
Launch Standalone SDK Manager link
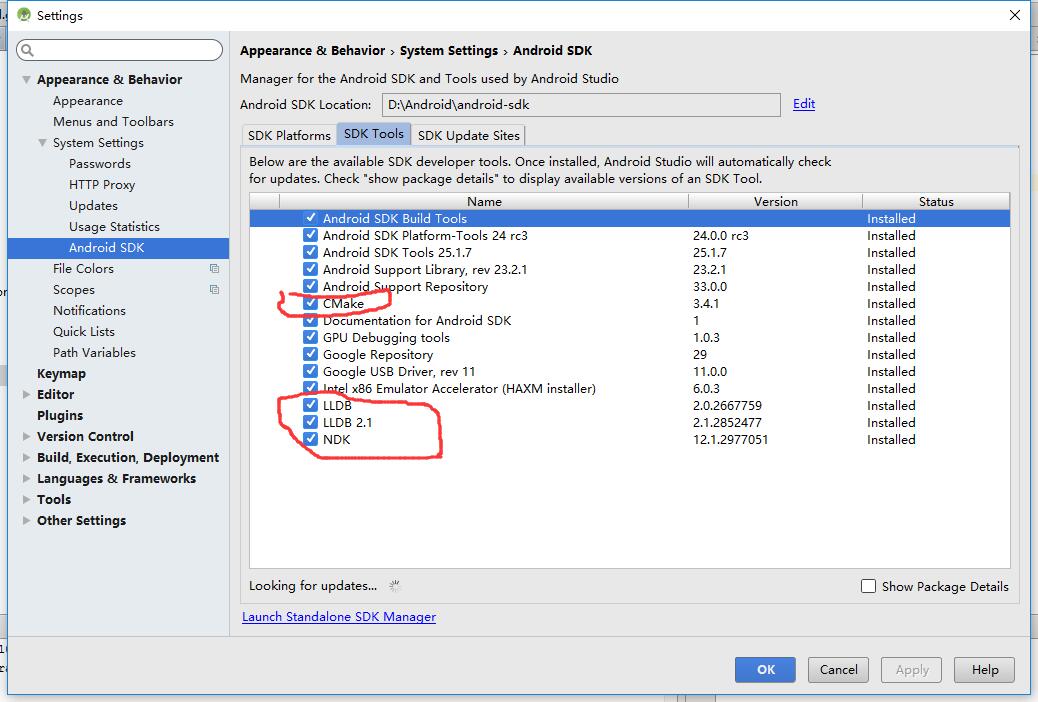click(339, 617)
